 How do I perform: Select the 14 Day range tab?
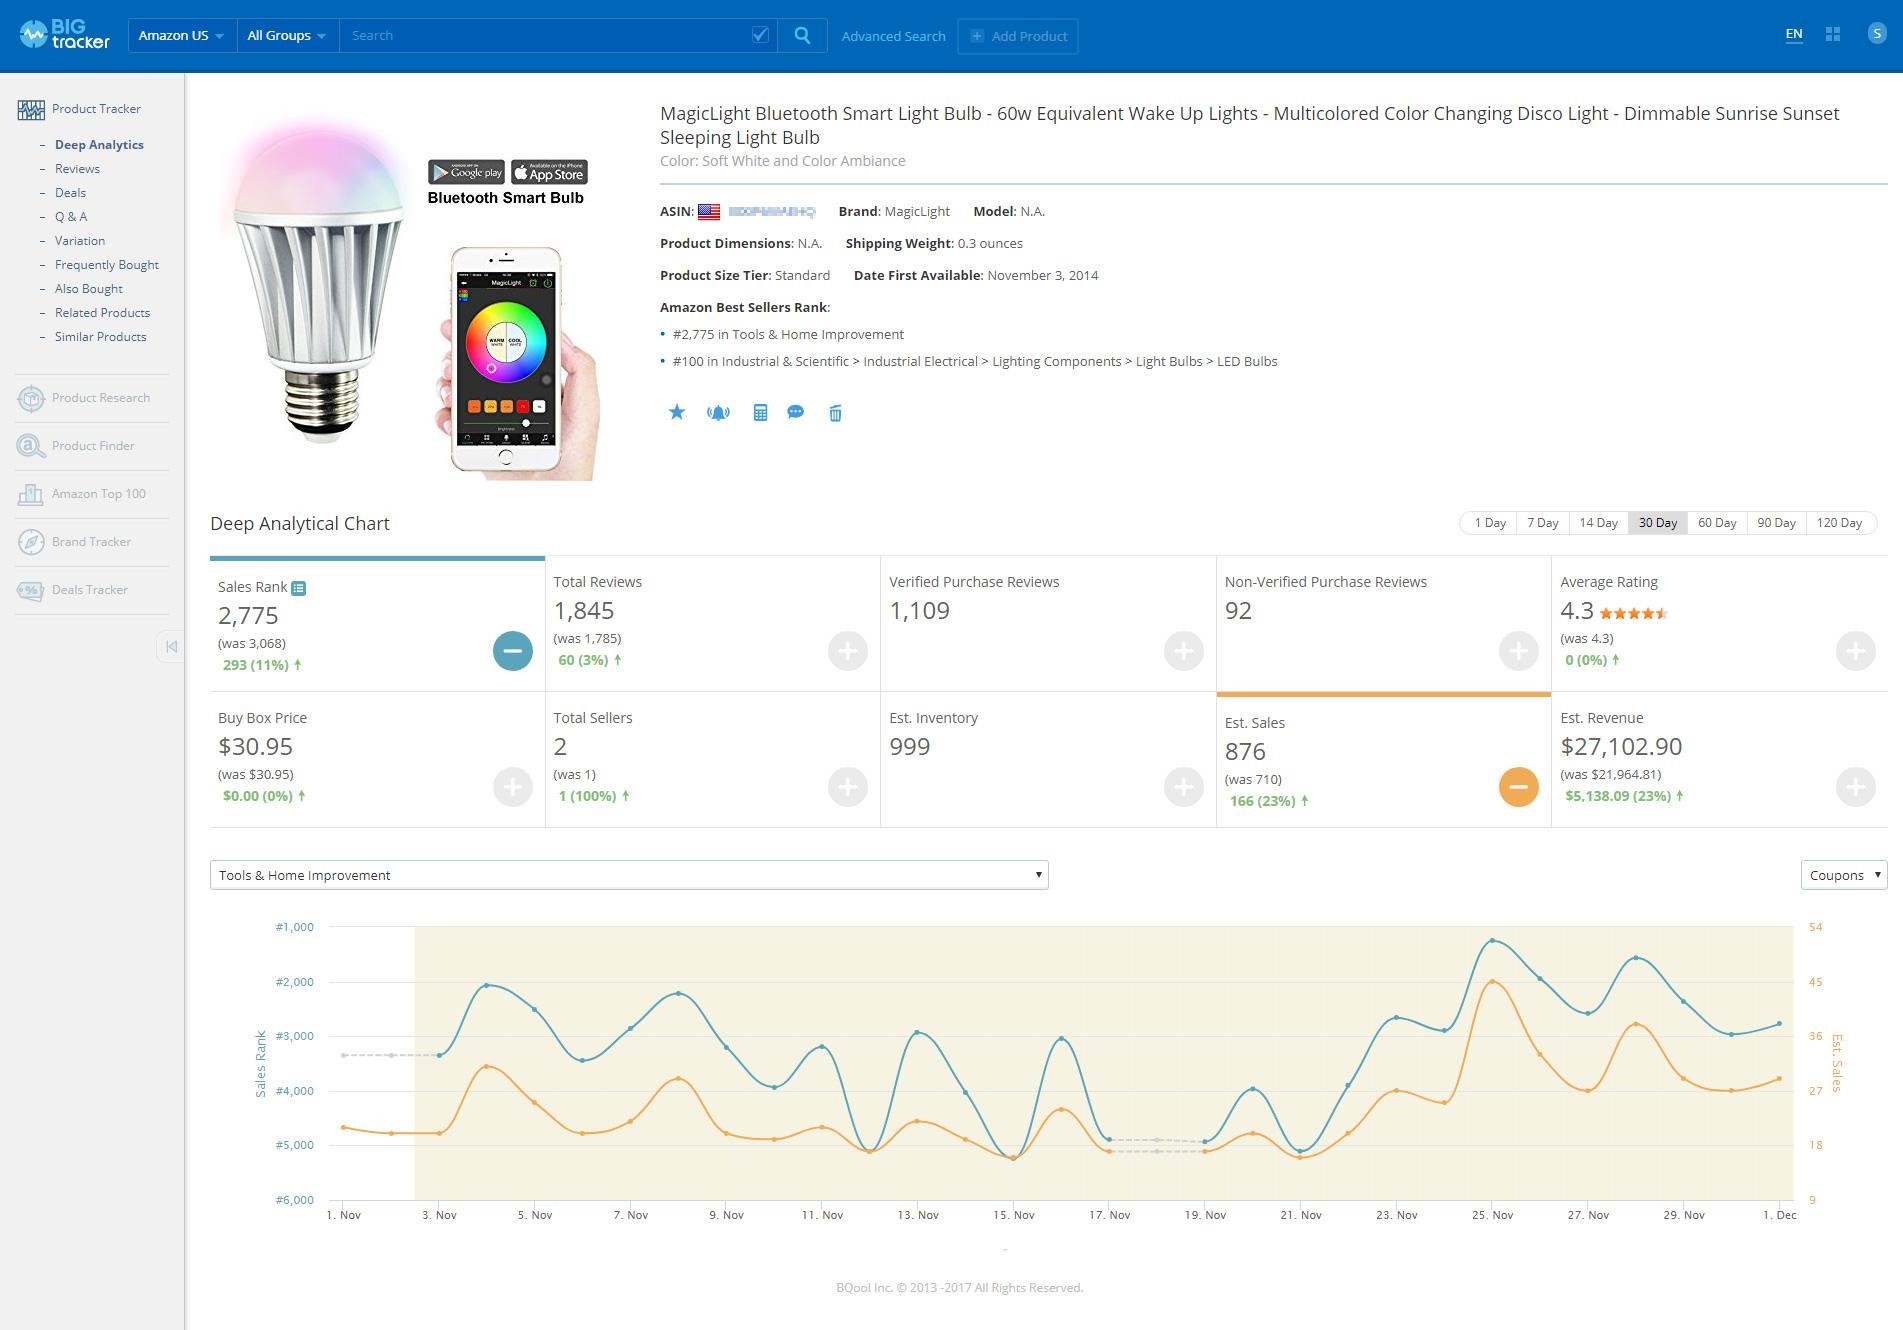pos(1598,523)
